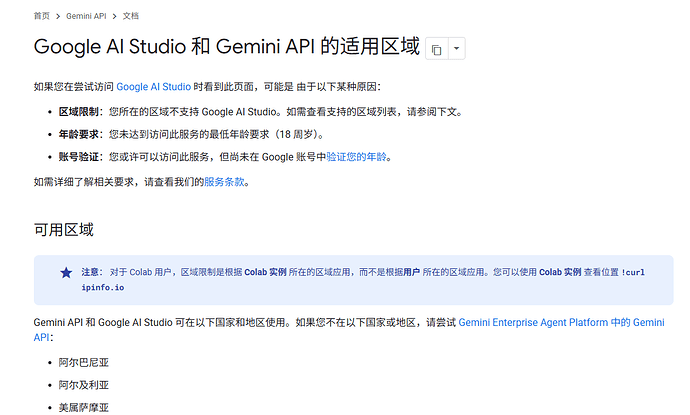Select 阿尔及利亚 in the country list
The width and height of the screenshot is (690, 415).
(x=84, y=385)
